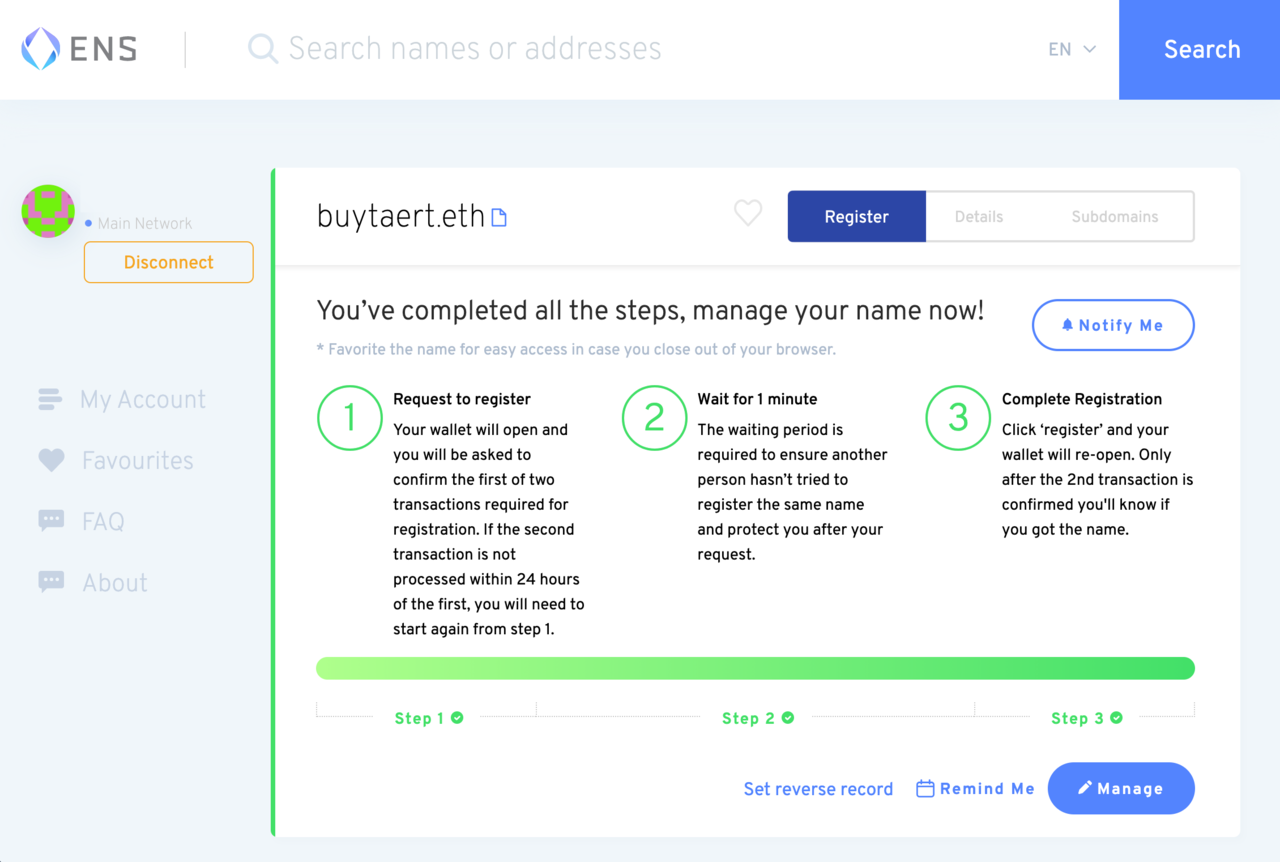Viewport: 1280px width, 862px height.
Task: Click the Disconnect button
Action: click(x=169, y=262)
